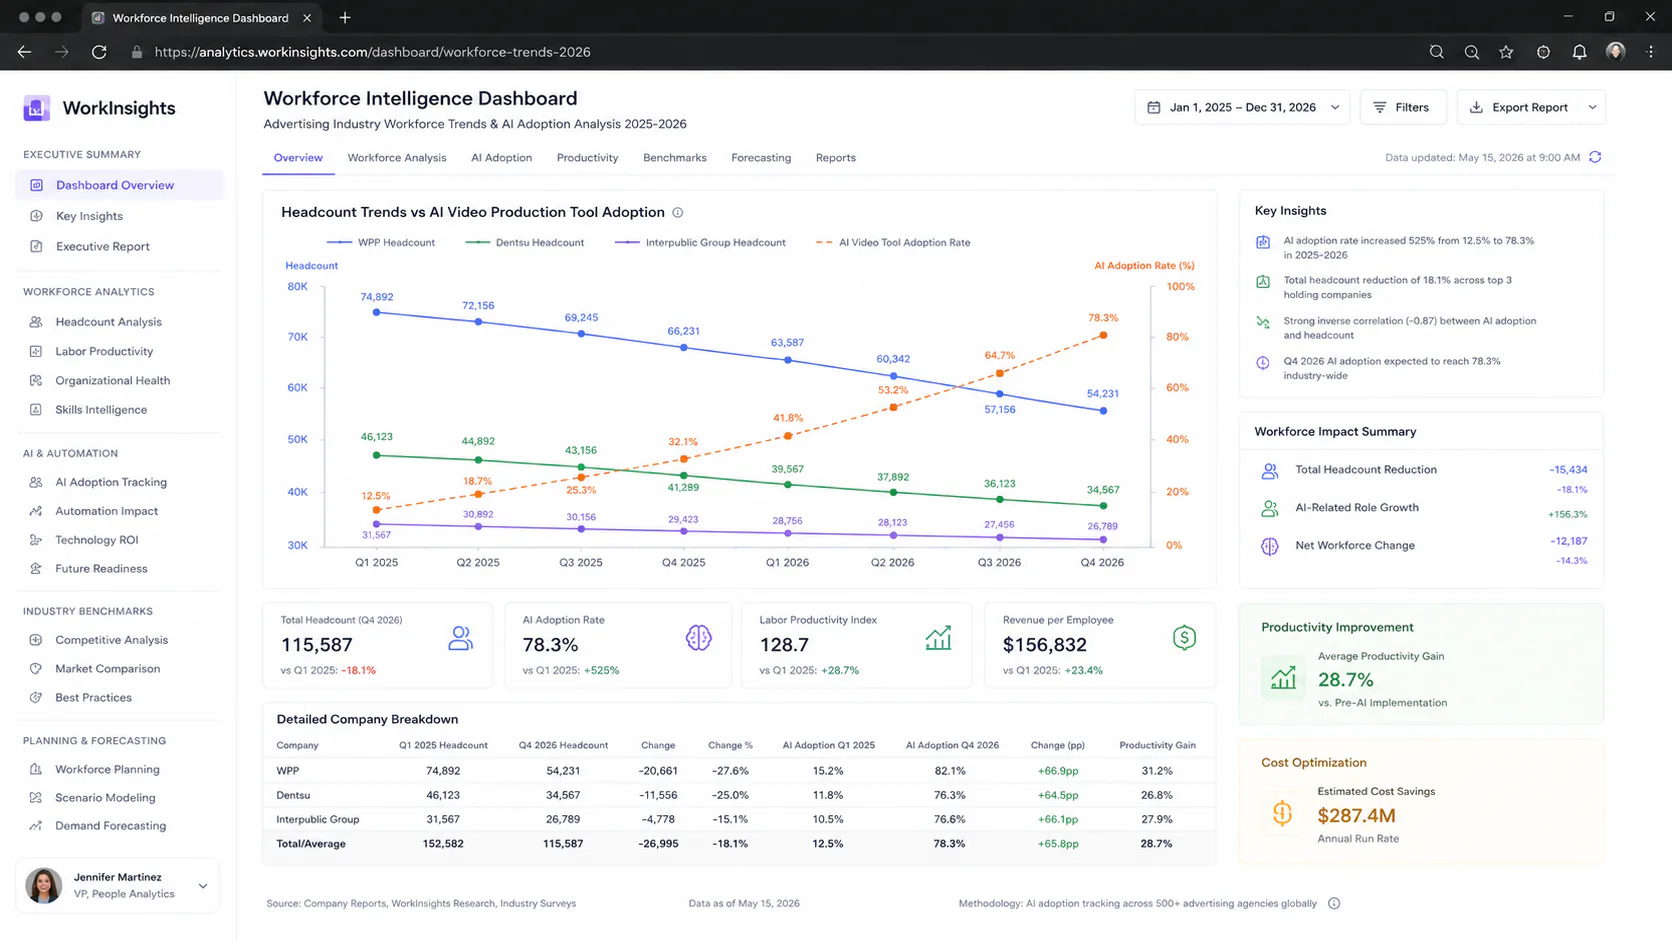Click the Competitive Analysis sidebar icon

pos(36,640)
